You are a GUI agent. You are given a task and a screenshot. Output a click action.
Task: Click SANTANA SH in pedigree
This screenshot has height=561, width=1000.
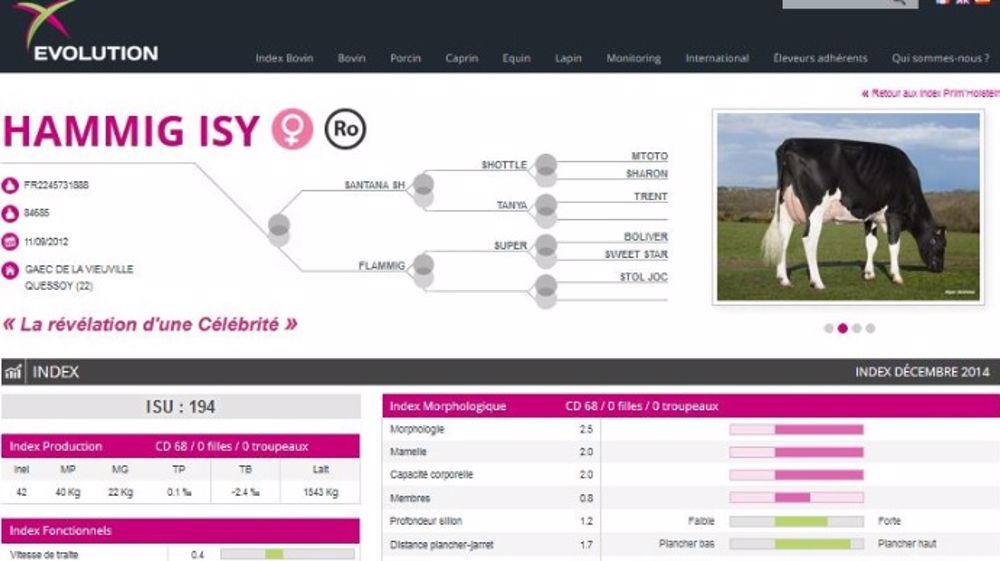coord(375,185)
